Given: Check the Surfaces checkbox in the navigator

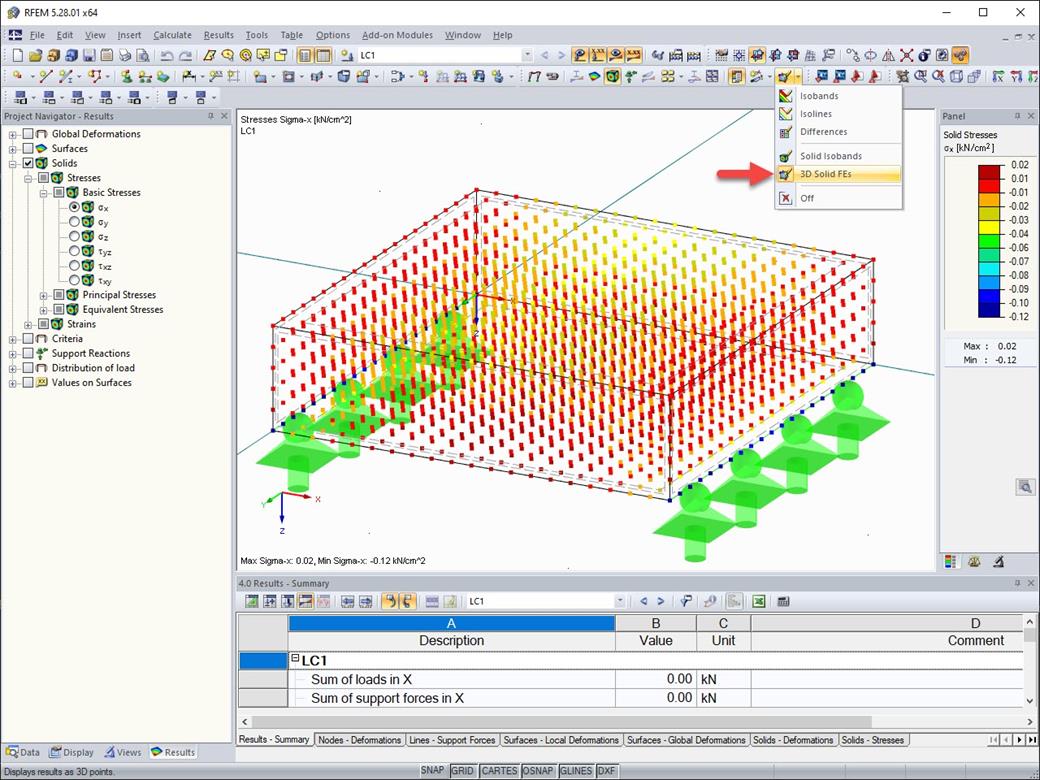Looking at the screenshot, I should pyautogui.click(x=30, y=148).
